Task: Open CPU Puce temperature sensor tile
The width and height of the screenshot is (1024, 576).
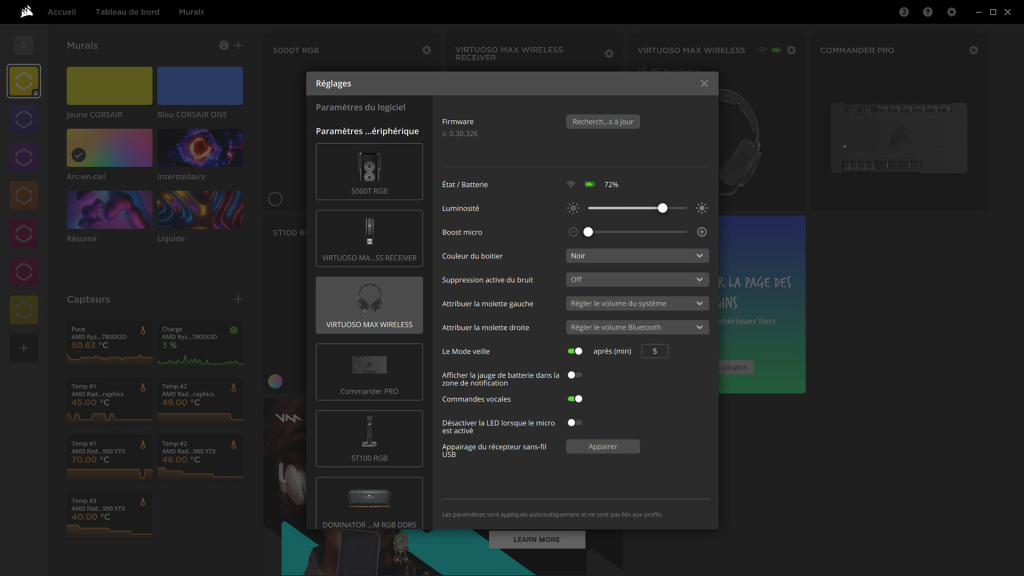Action: tap(109, 343)
